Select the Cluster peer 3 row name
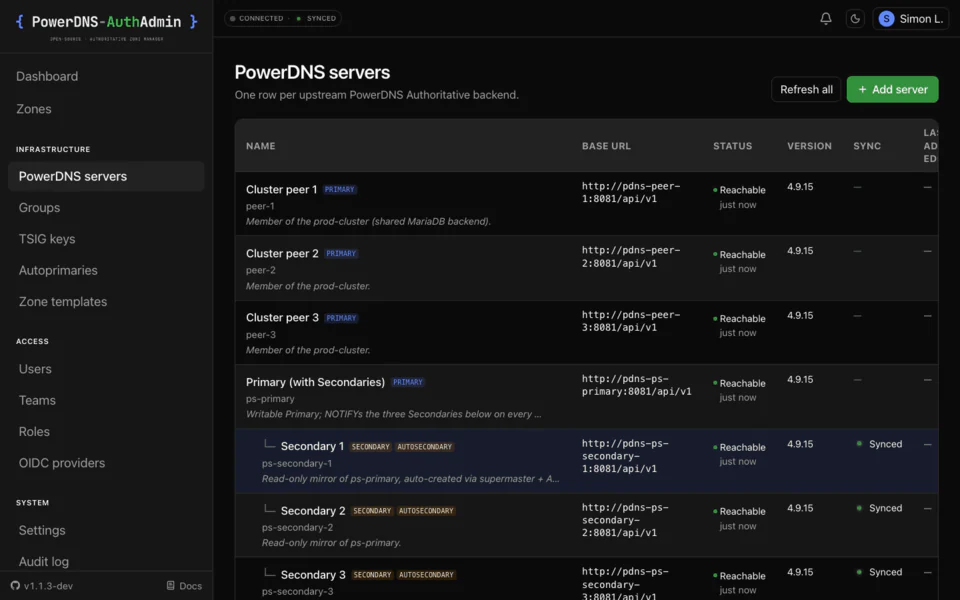 click(x=282, y=318)
